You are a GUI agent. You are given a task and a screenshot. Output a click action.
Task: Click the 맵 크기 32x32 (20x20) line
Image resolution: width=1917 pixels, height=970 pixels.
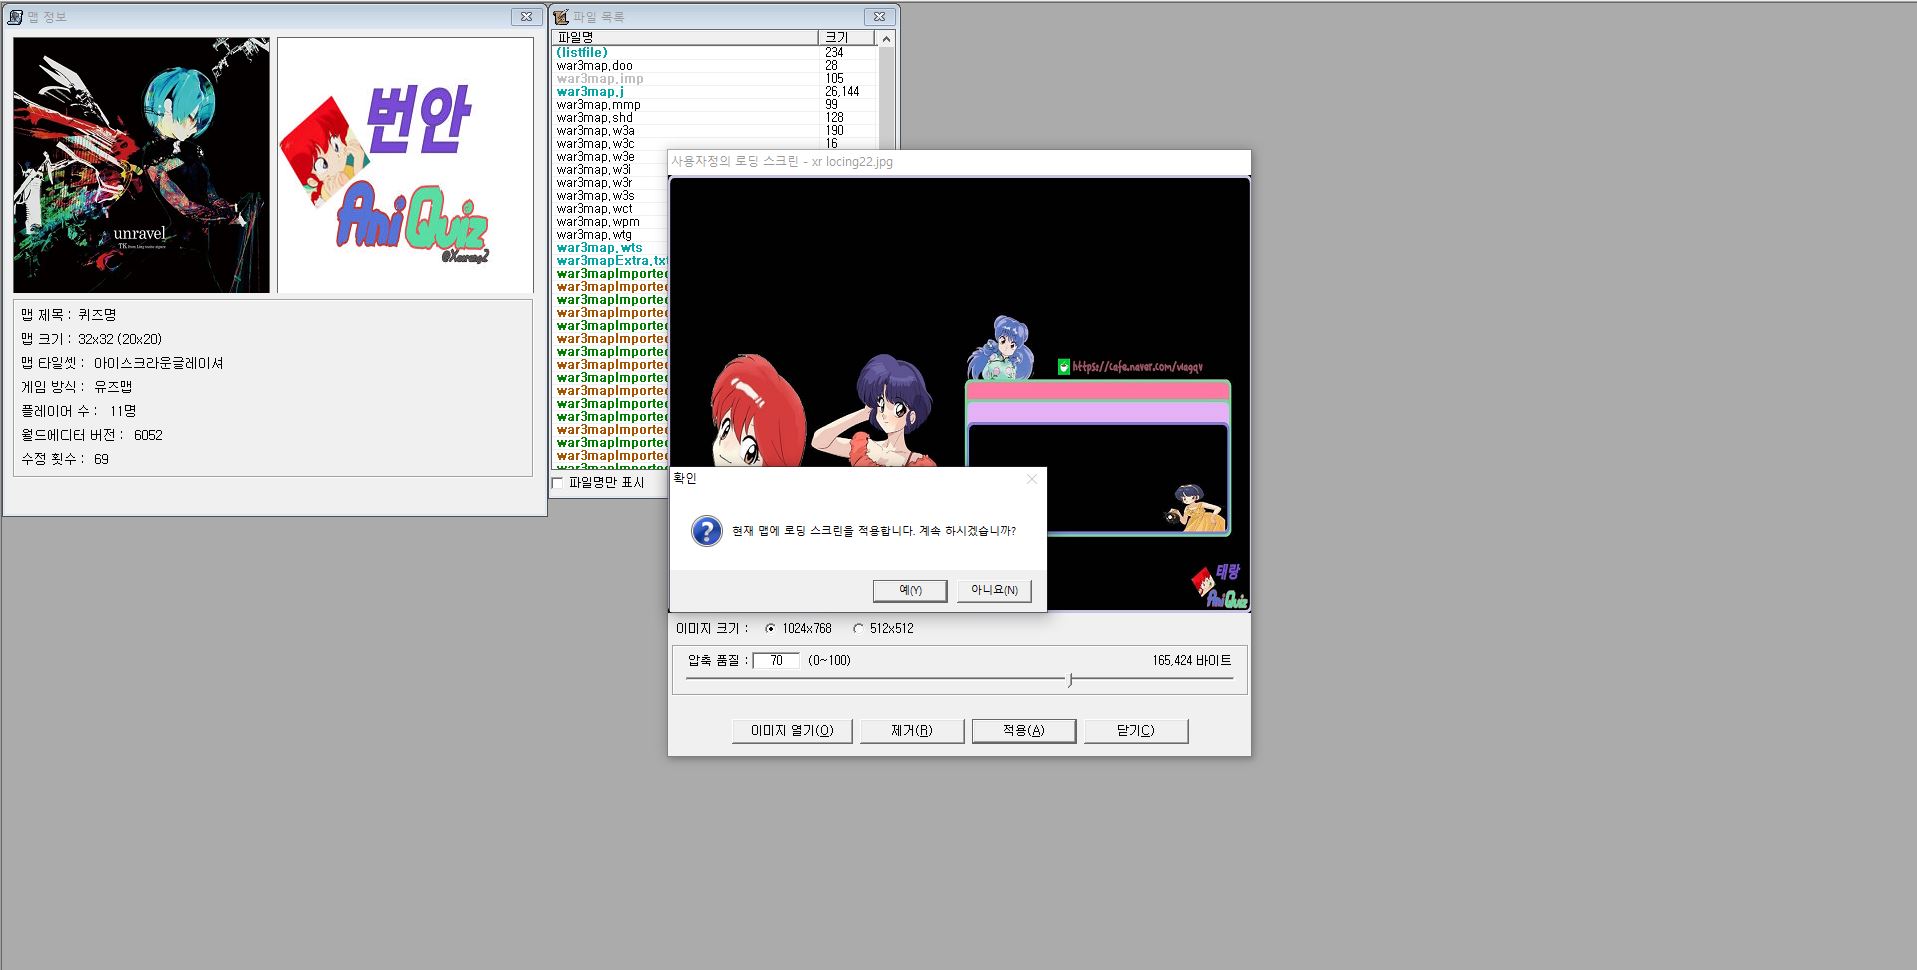(91, 339)
